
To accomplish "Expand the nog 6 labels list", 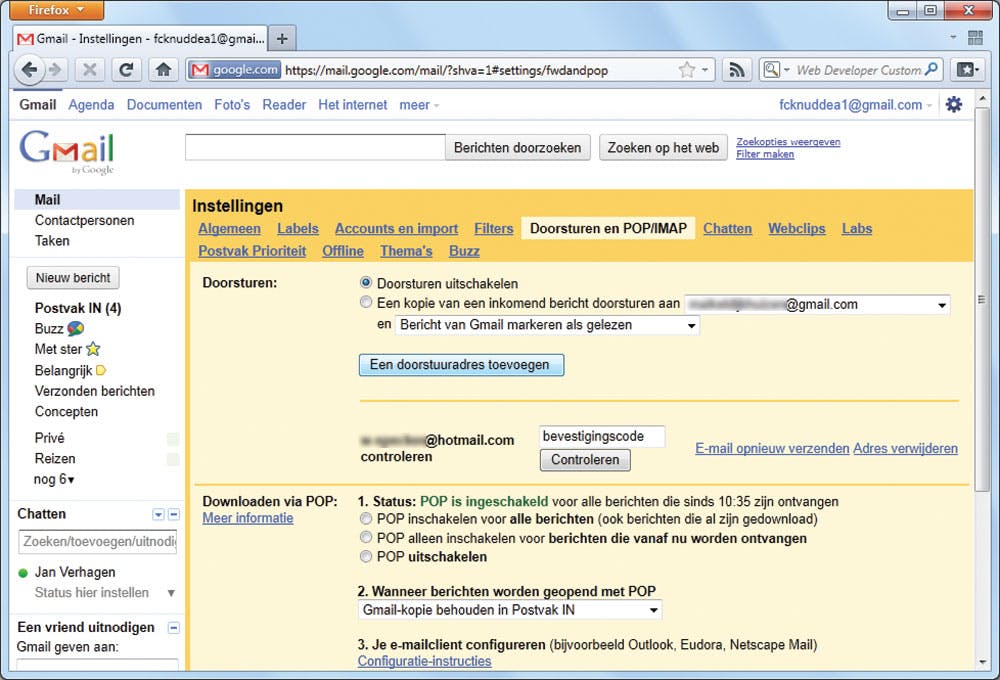I will click(55, 479).
